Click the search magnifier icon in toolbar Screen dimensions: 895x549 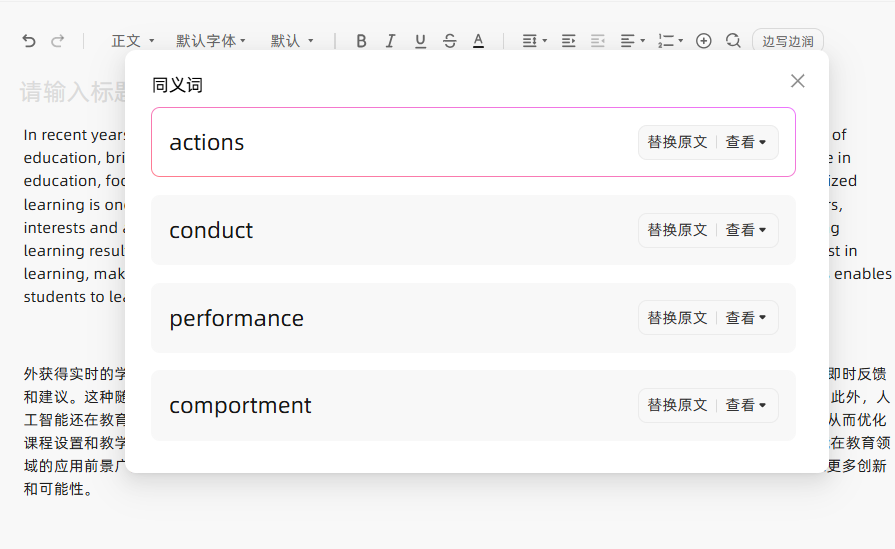click(733, 41)
